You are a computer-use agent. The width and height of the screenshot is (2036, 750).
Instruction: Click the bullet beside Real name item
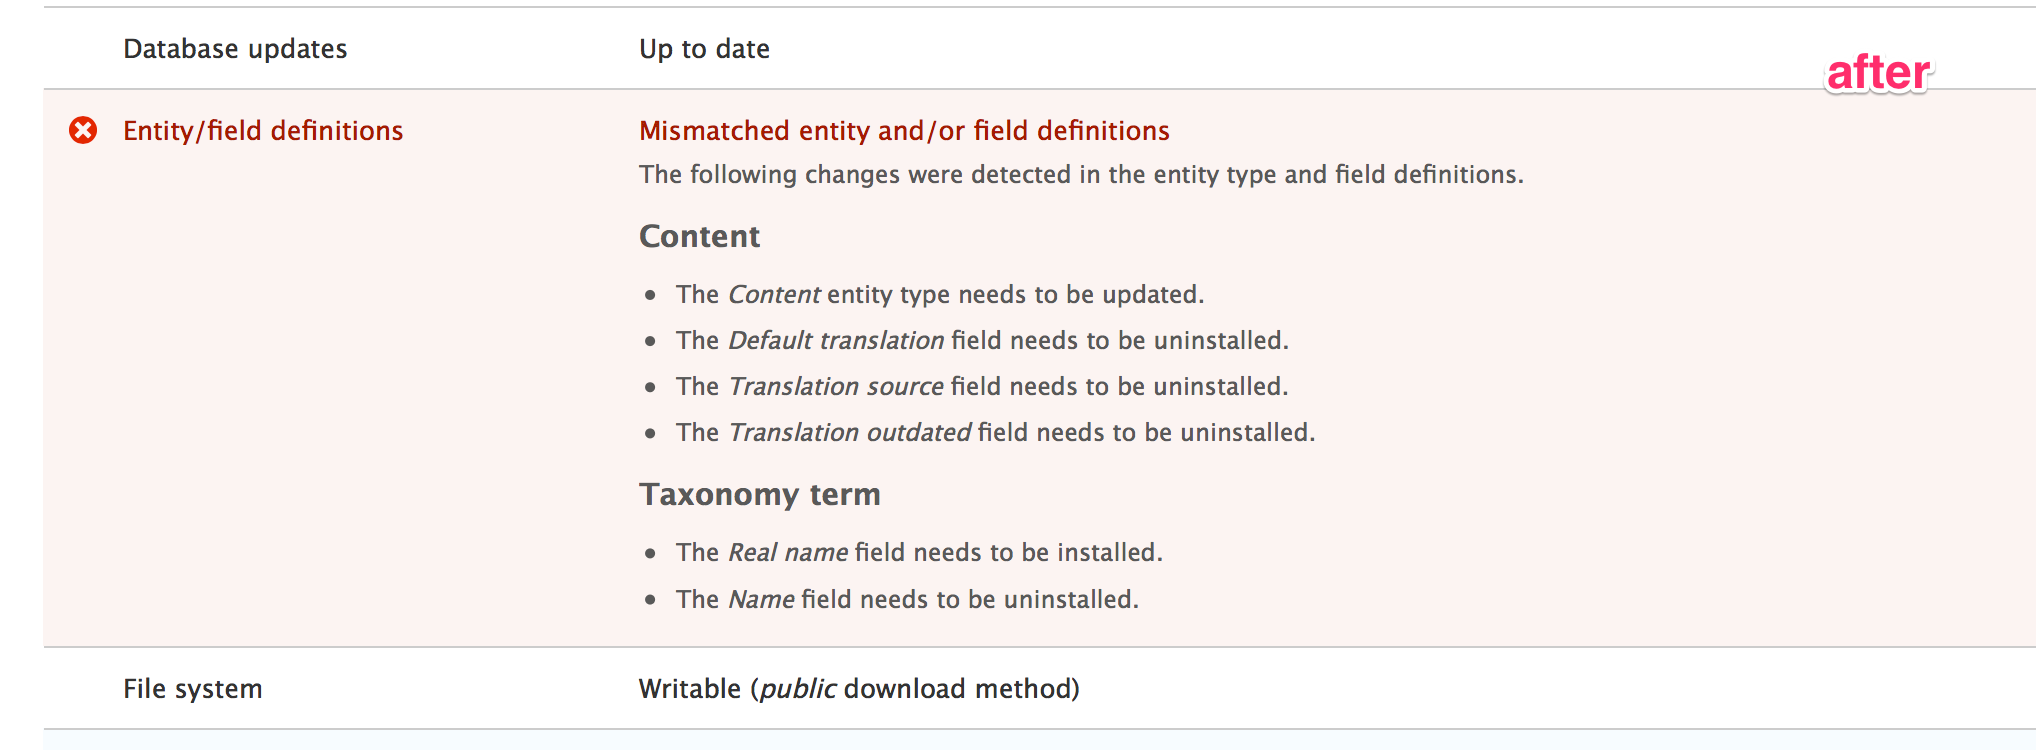(x=651, y=554)
